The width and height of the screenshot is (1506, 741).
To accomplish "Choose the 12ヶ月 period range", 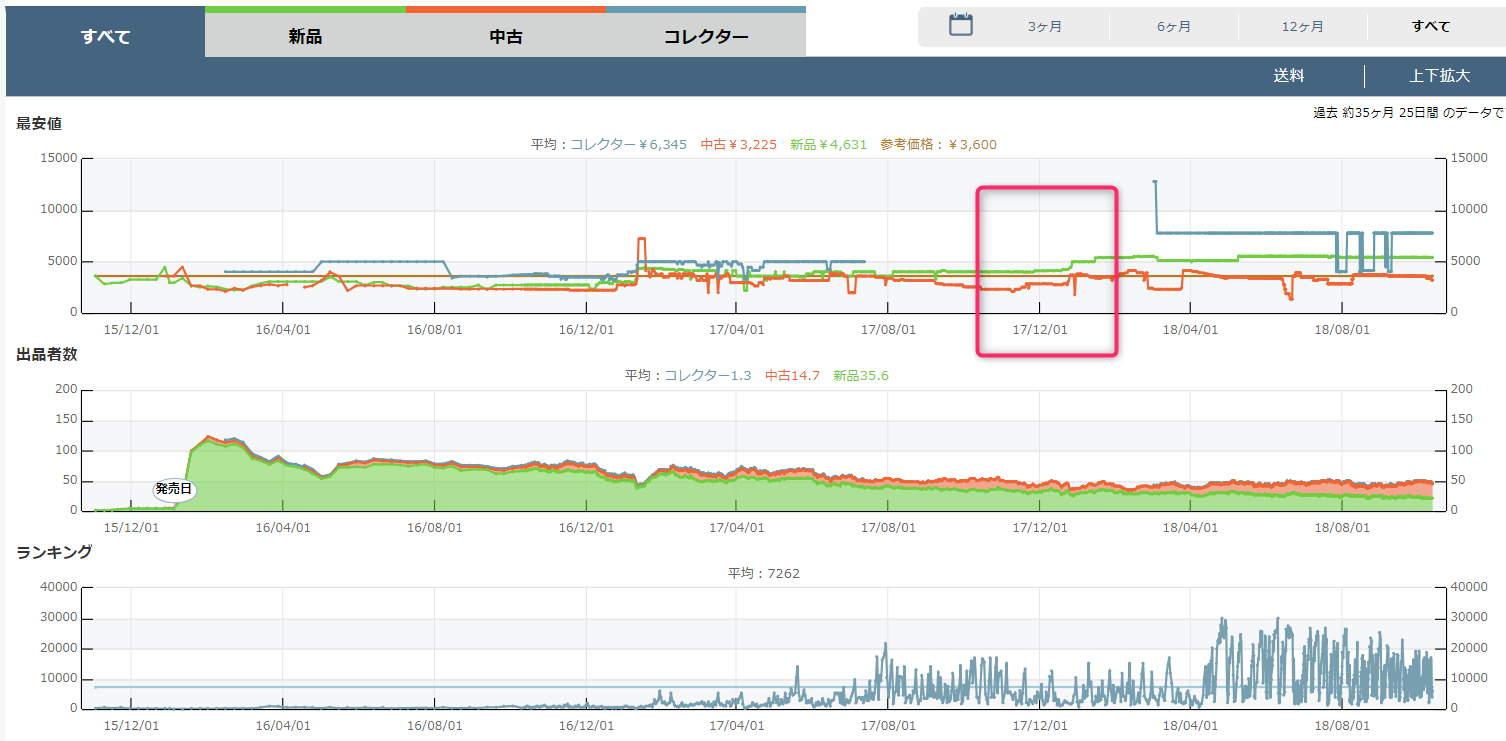I will pyautogui.click(x=1302, y=27).
